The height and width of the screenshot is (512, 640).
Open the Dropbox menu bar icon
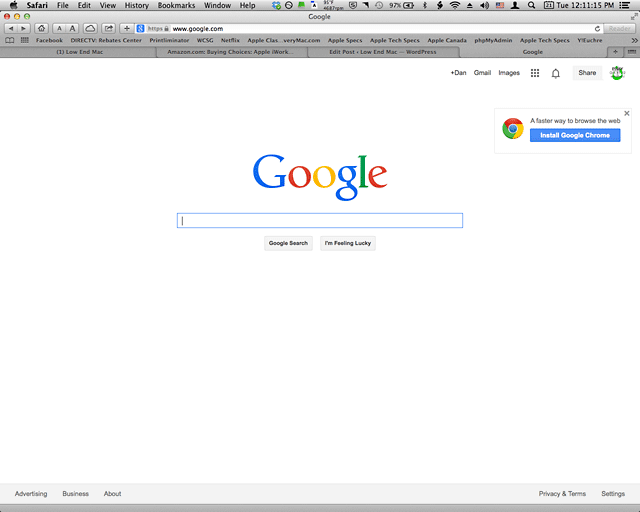pos(276,5)
